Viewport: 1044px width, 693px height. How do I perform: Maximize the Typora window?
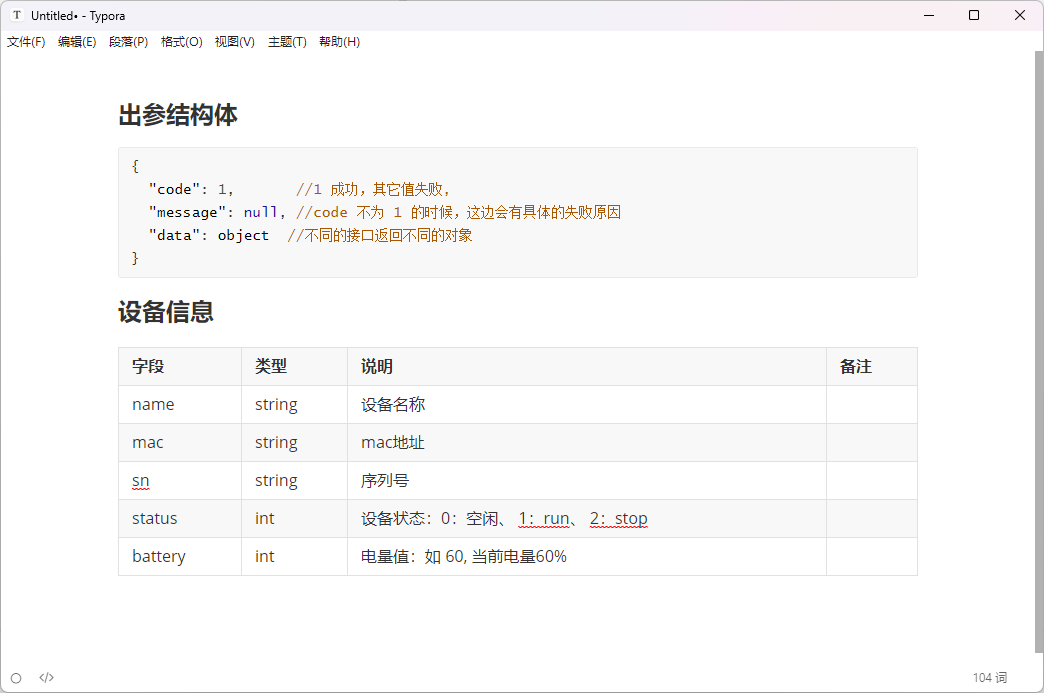[x=973, y=15]
